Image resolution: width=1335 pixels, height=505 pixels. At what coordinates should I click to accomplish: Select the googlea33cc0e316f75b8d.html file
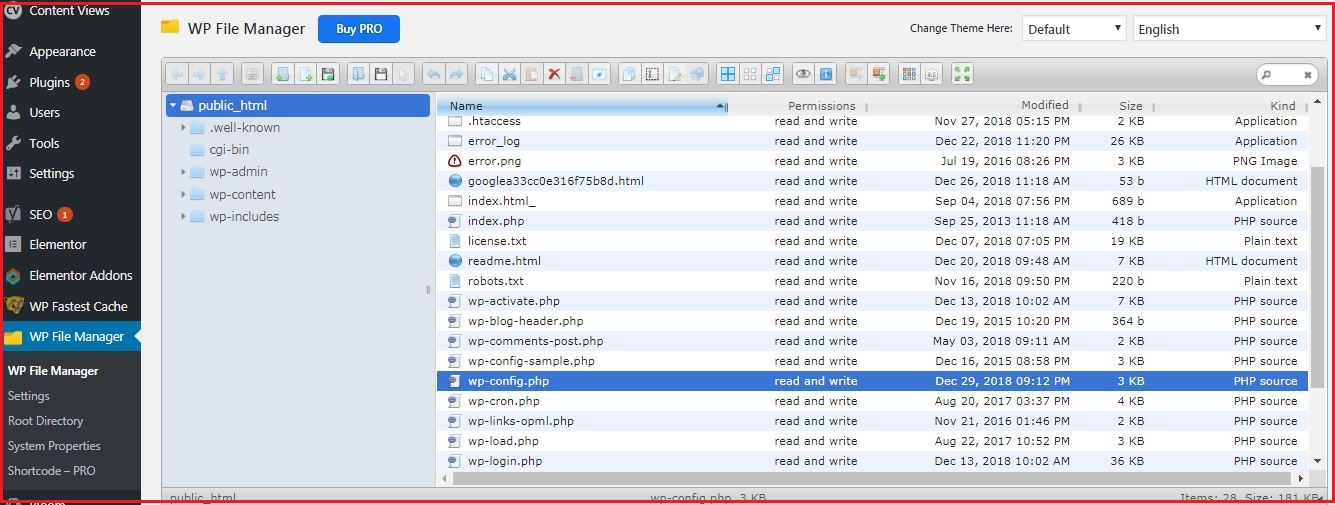coord(873,181)
